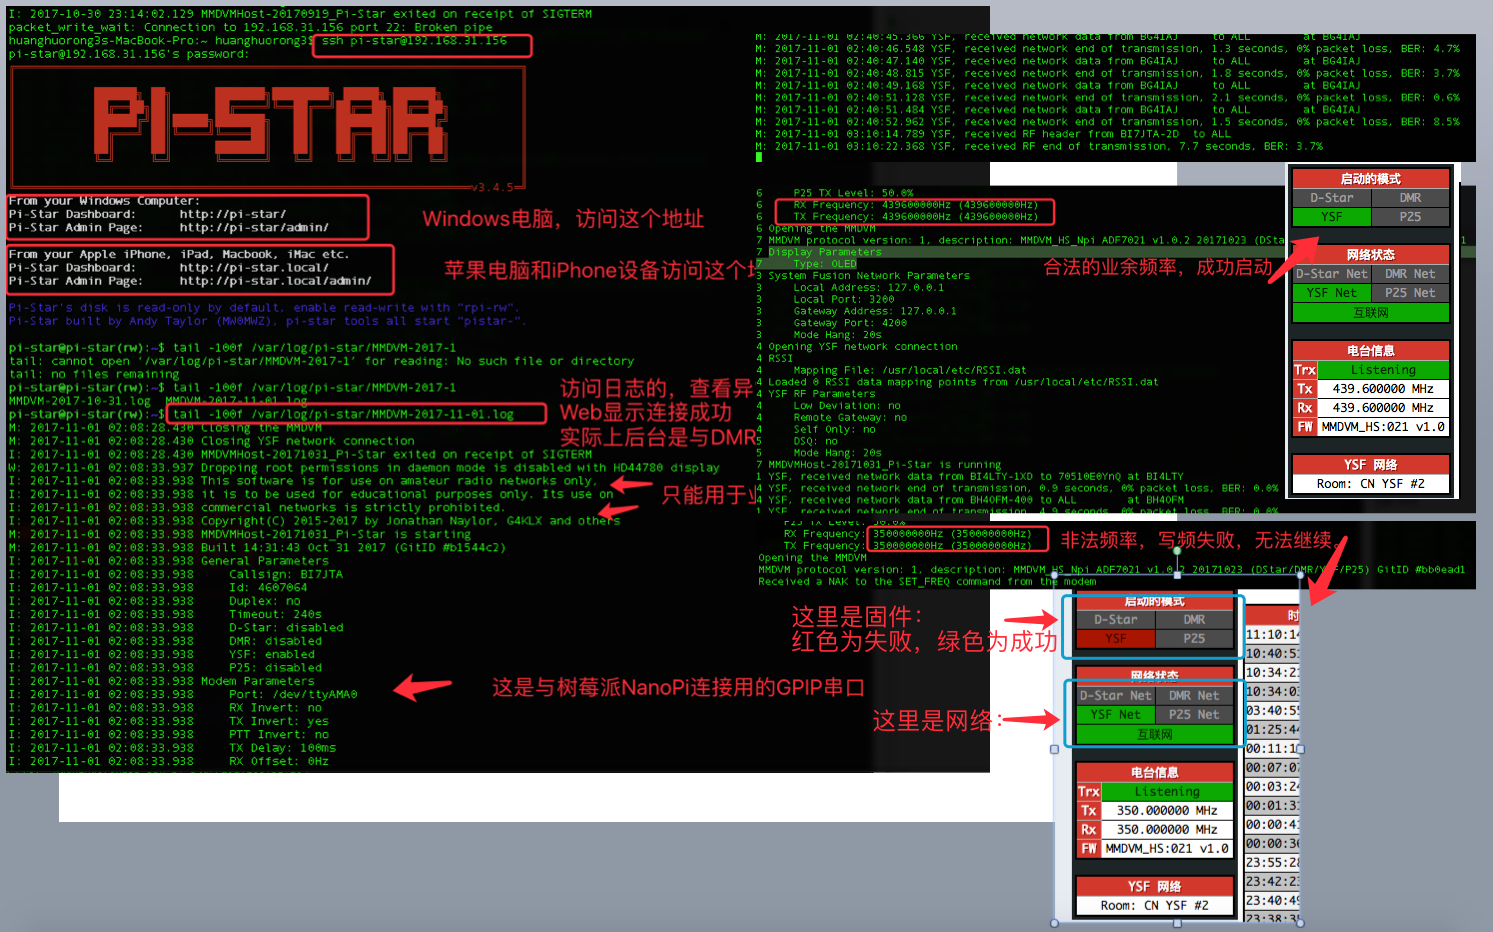Click the time entry starting 03:40
Screen dimensions: 1493x932
(x=1272, y=711)
